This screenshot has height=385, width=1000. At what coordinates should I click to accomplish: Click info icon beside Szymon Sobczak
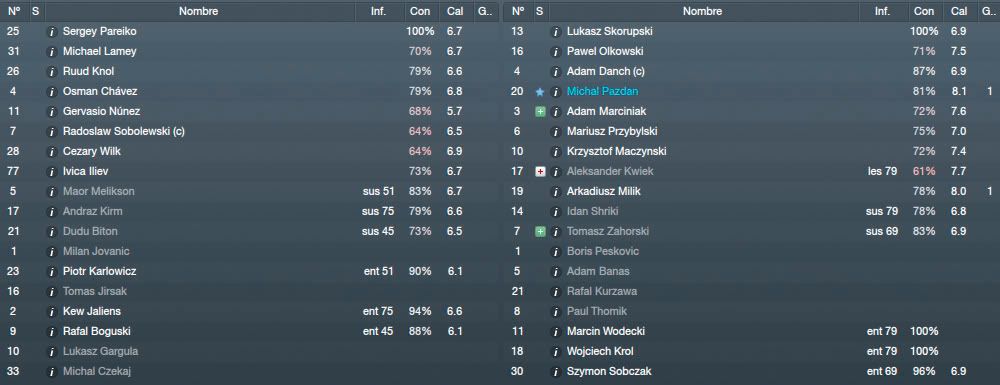click(x=556, y=371)
